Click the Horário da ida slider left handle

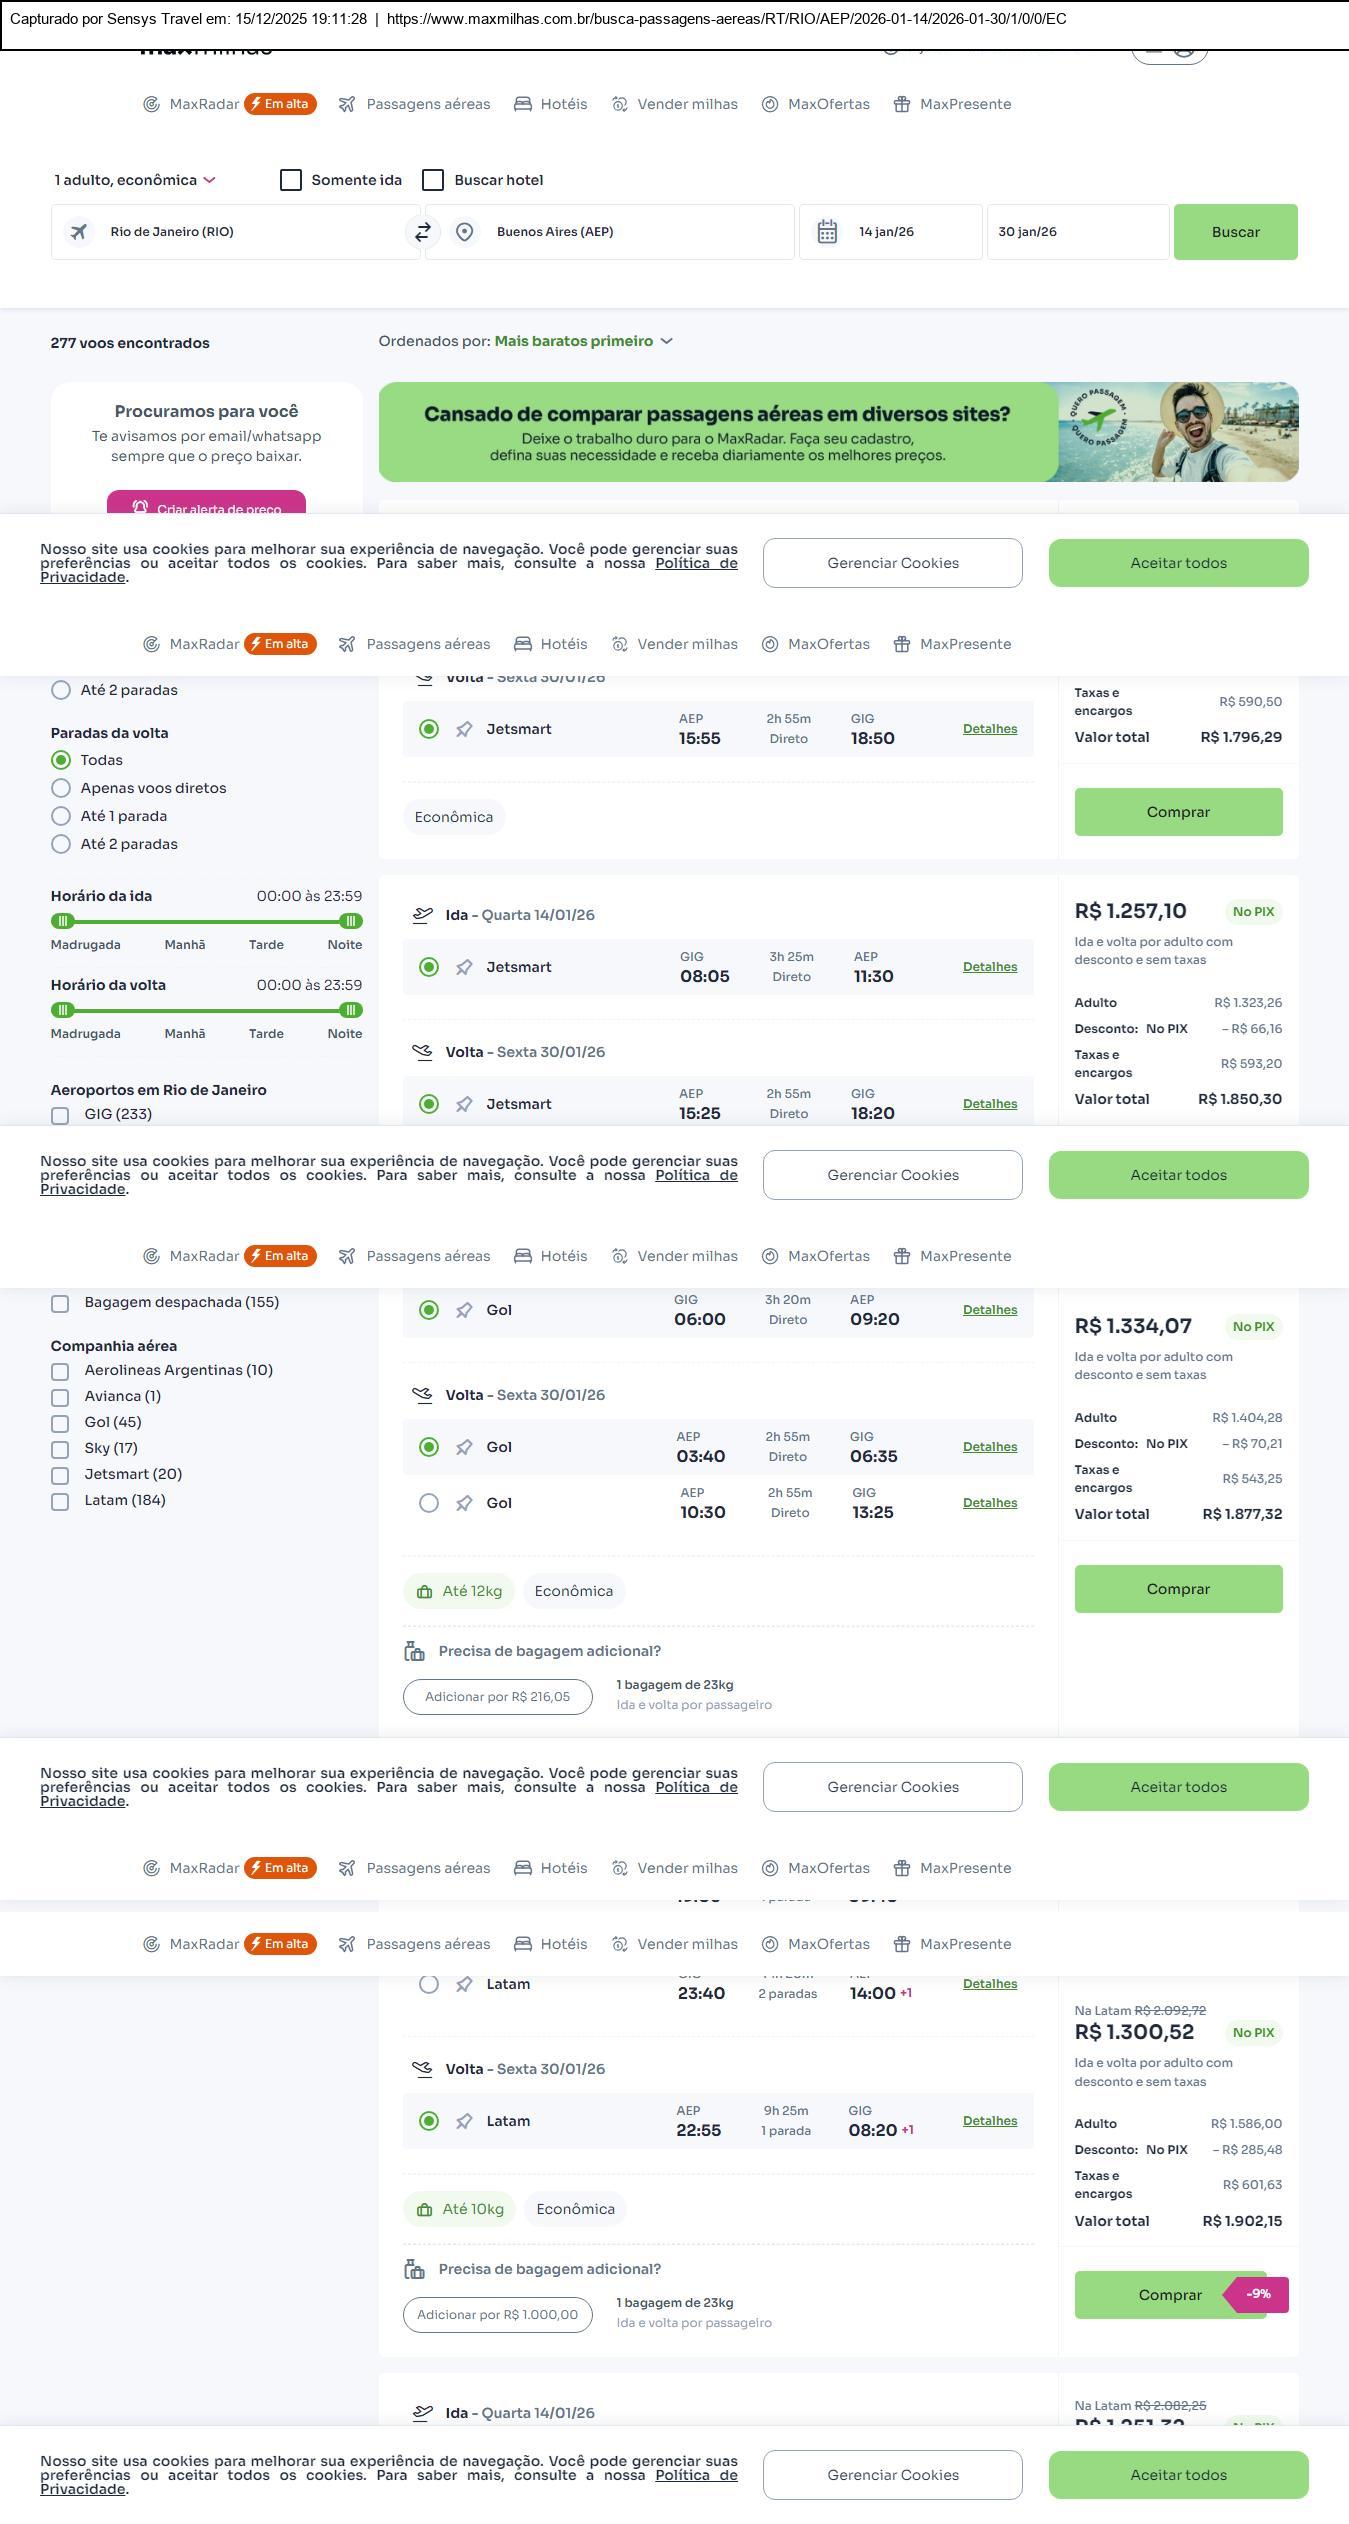coord(63,921)
